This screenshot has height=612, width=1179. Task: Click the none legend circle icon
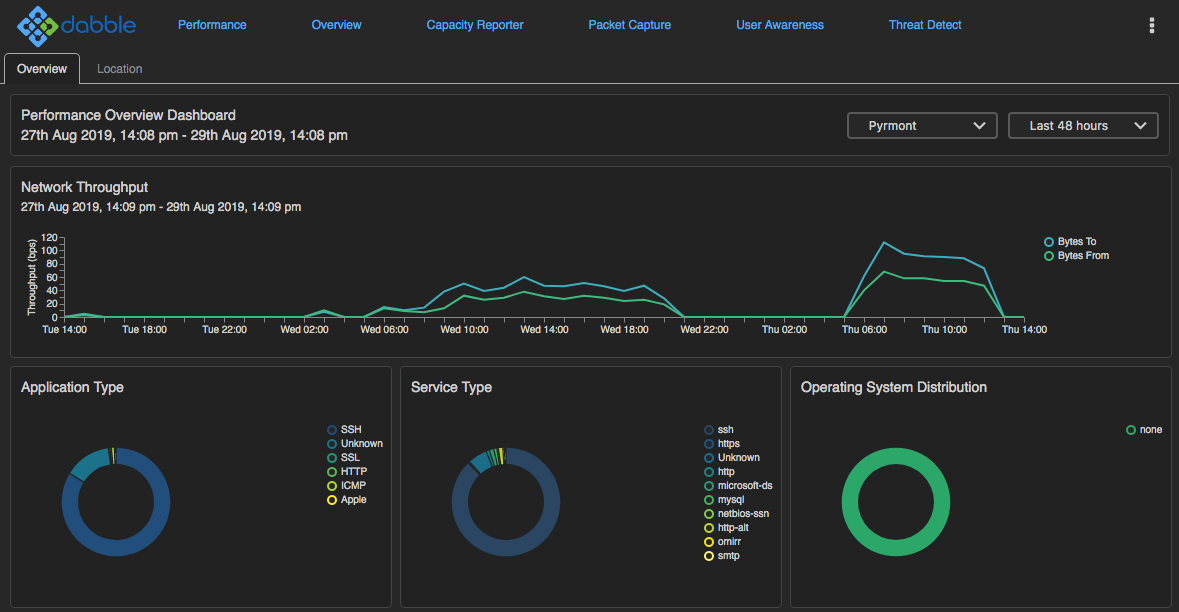click(1131, 430)
